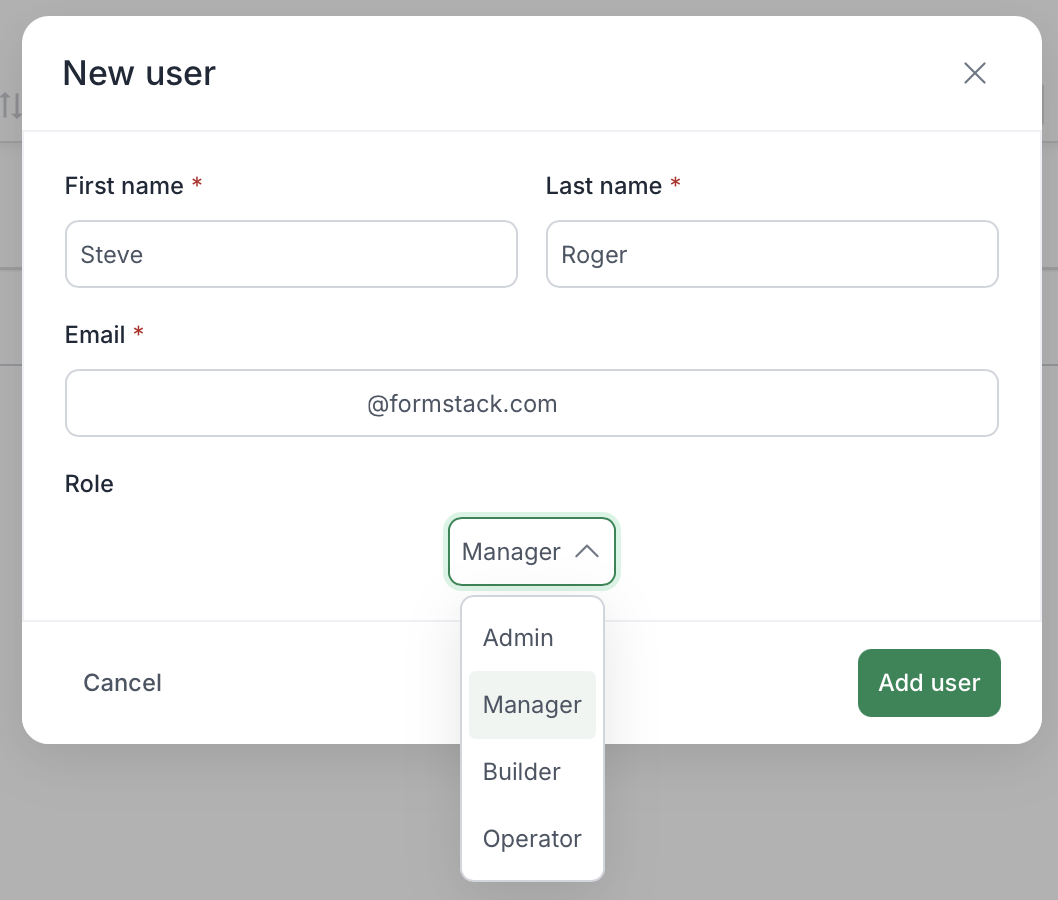Viewport: 1058px width, 900px height.
Task: Click the "Last name" field label
Action: (x=603, y=186)
